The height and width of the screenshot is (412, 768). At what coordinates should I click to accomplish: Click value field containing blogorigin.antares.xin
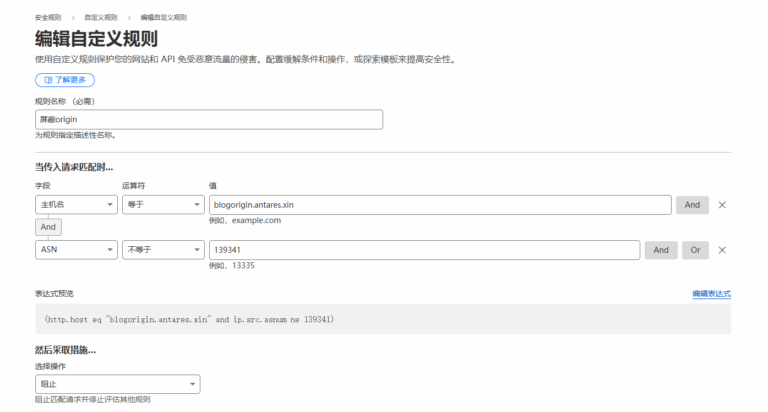[x=439, y=205]
